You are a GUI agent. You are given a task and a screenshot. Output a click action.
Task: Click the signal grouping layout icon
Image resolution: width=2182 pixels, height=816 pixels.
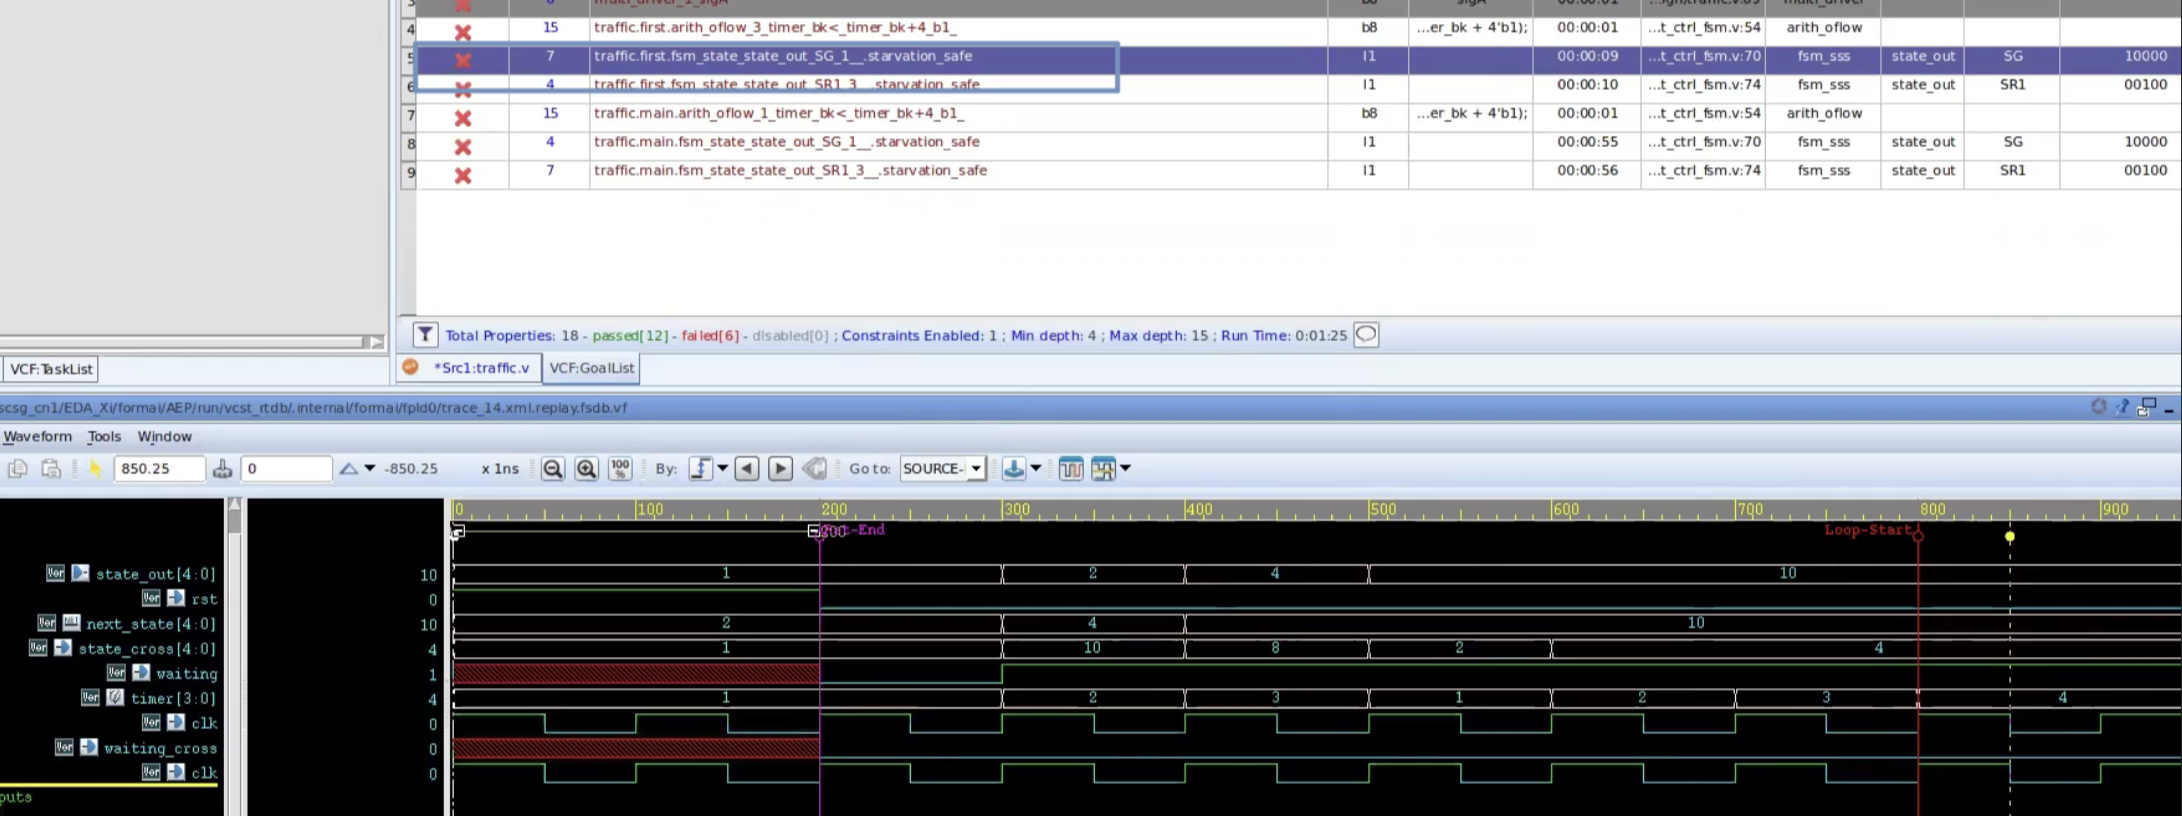[1103, 468]
